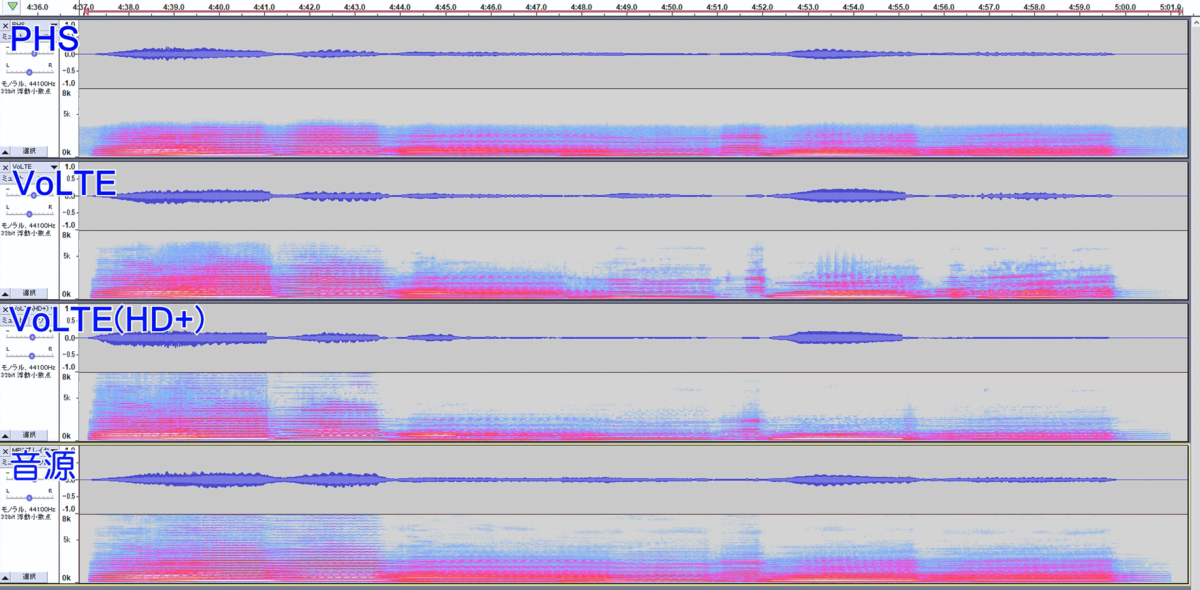The height and width of the screenshot is (590, 1200).
Task: Collapse the VoLTE track using its arrow
Action: [6, 293]
